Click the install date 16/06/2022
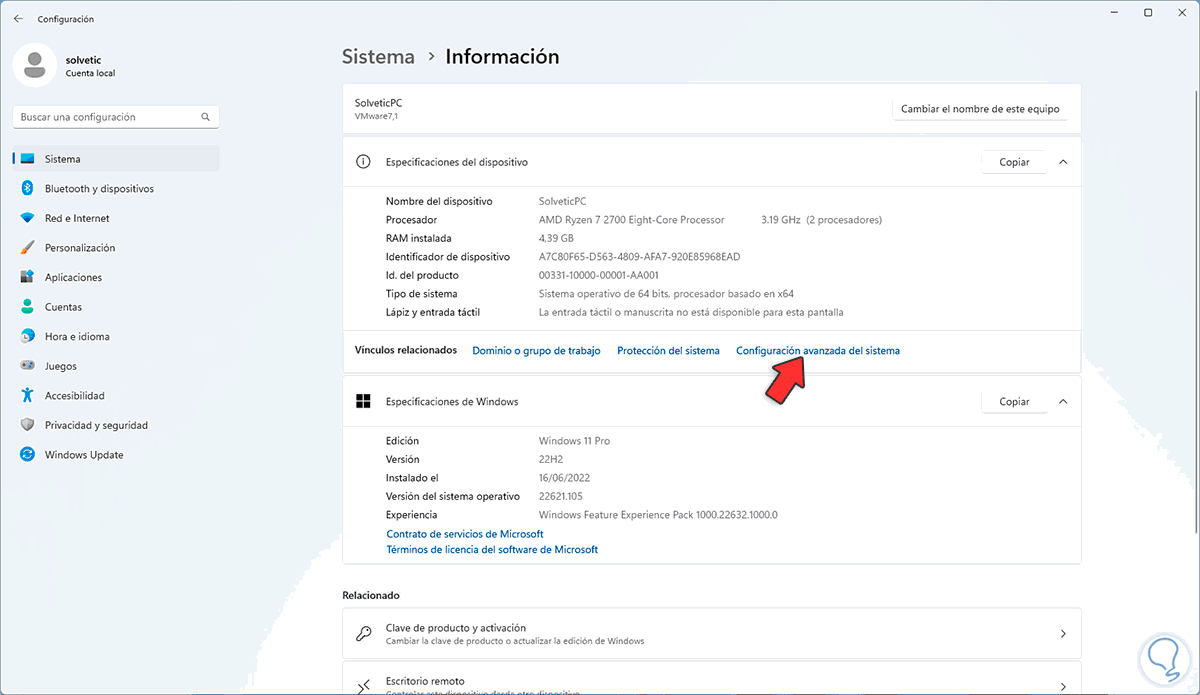 click(x=566, y=478)
